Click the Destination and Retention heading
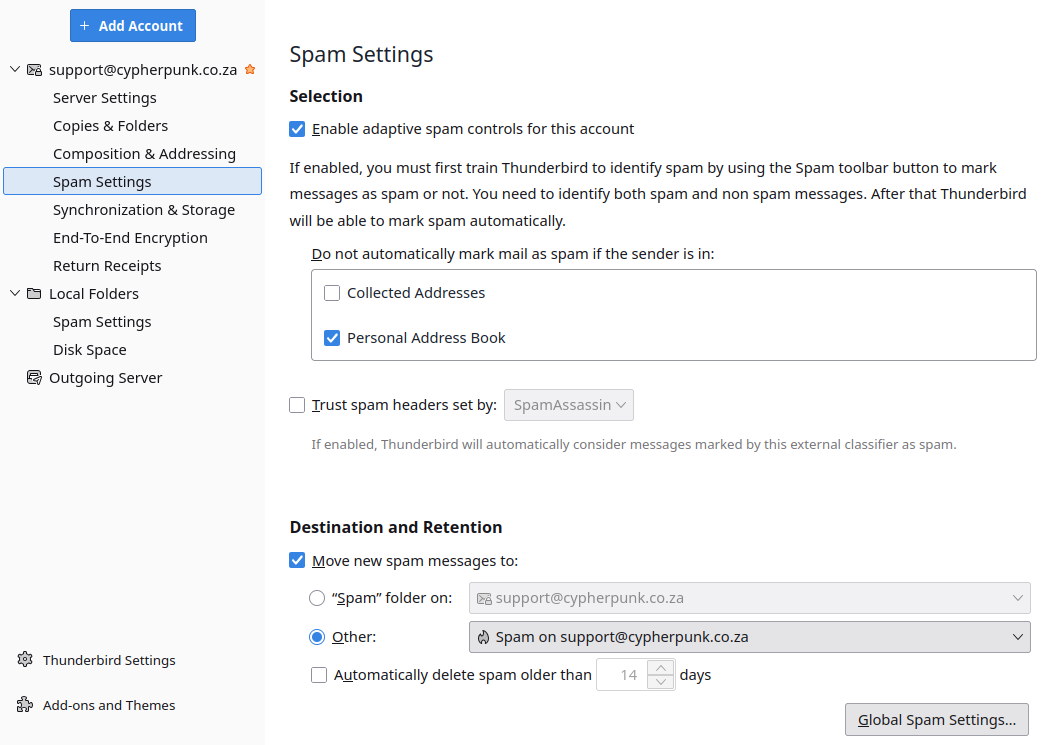The image size is (1060, 745). pyautogui.click(x=395, y=527)
